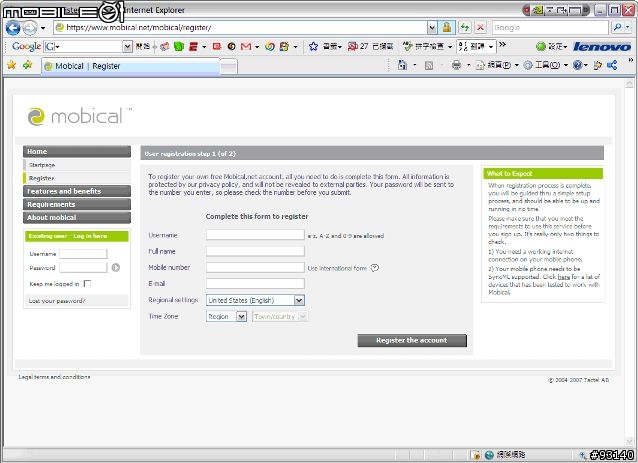This screenshot has width=638, height=463.
Task: Click the green icon in Google Toolbar
Action: [179, 47]
